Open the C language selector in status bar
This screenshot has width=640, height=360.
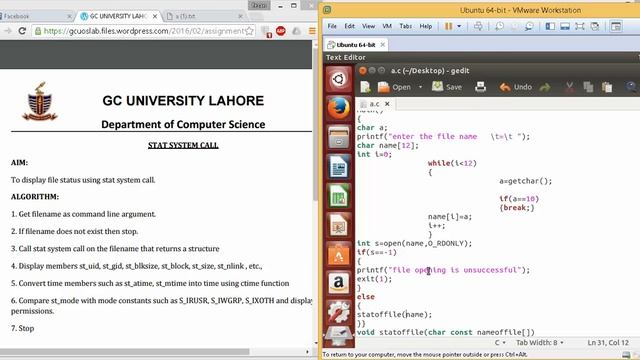(500, 342)
